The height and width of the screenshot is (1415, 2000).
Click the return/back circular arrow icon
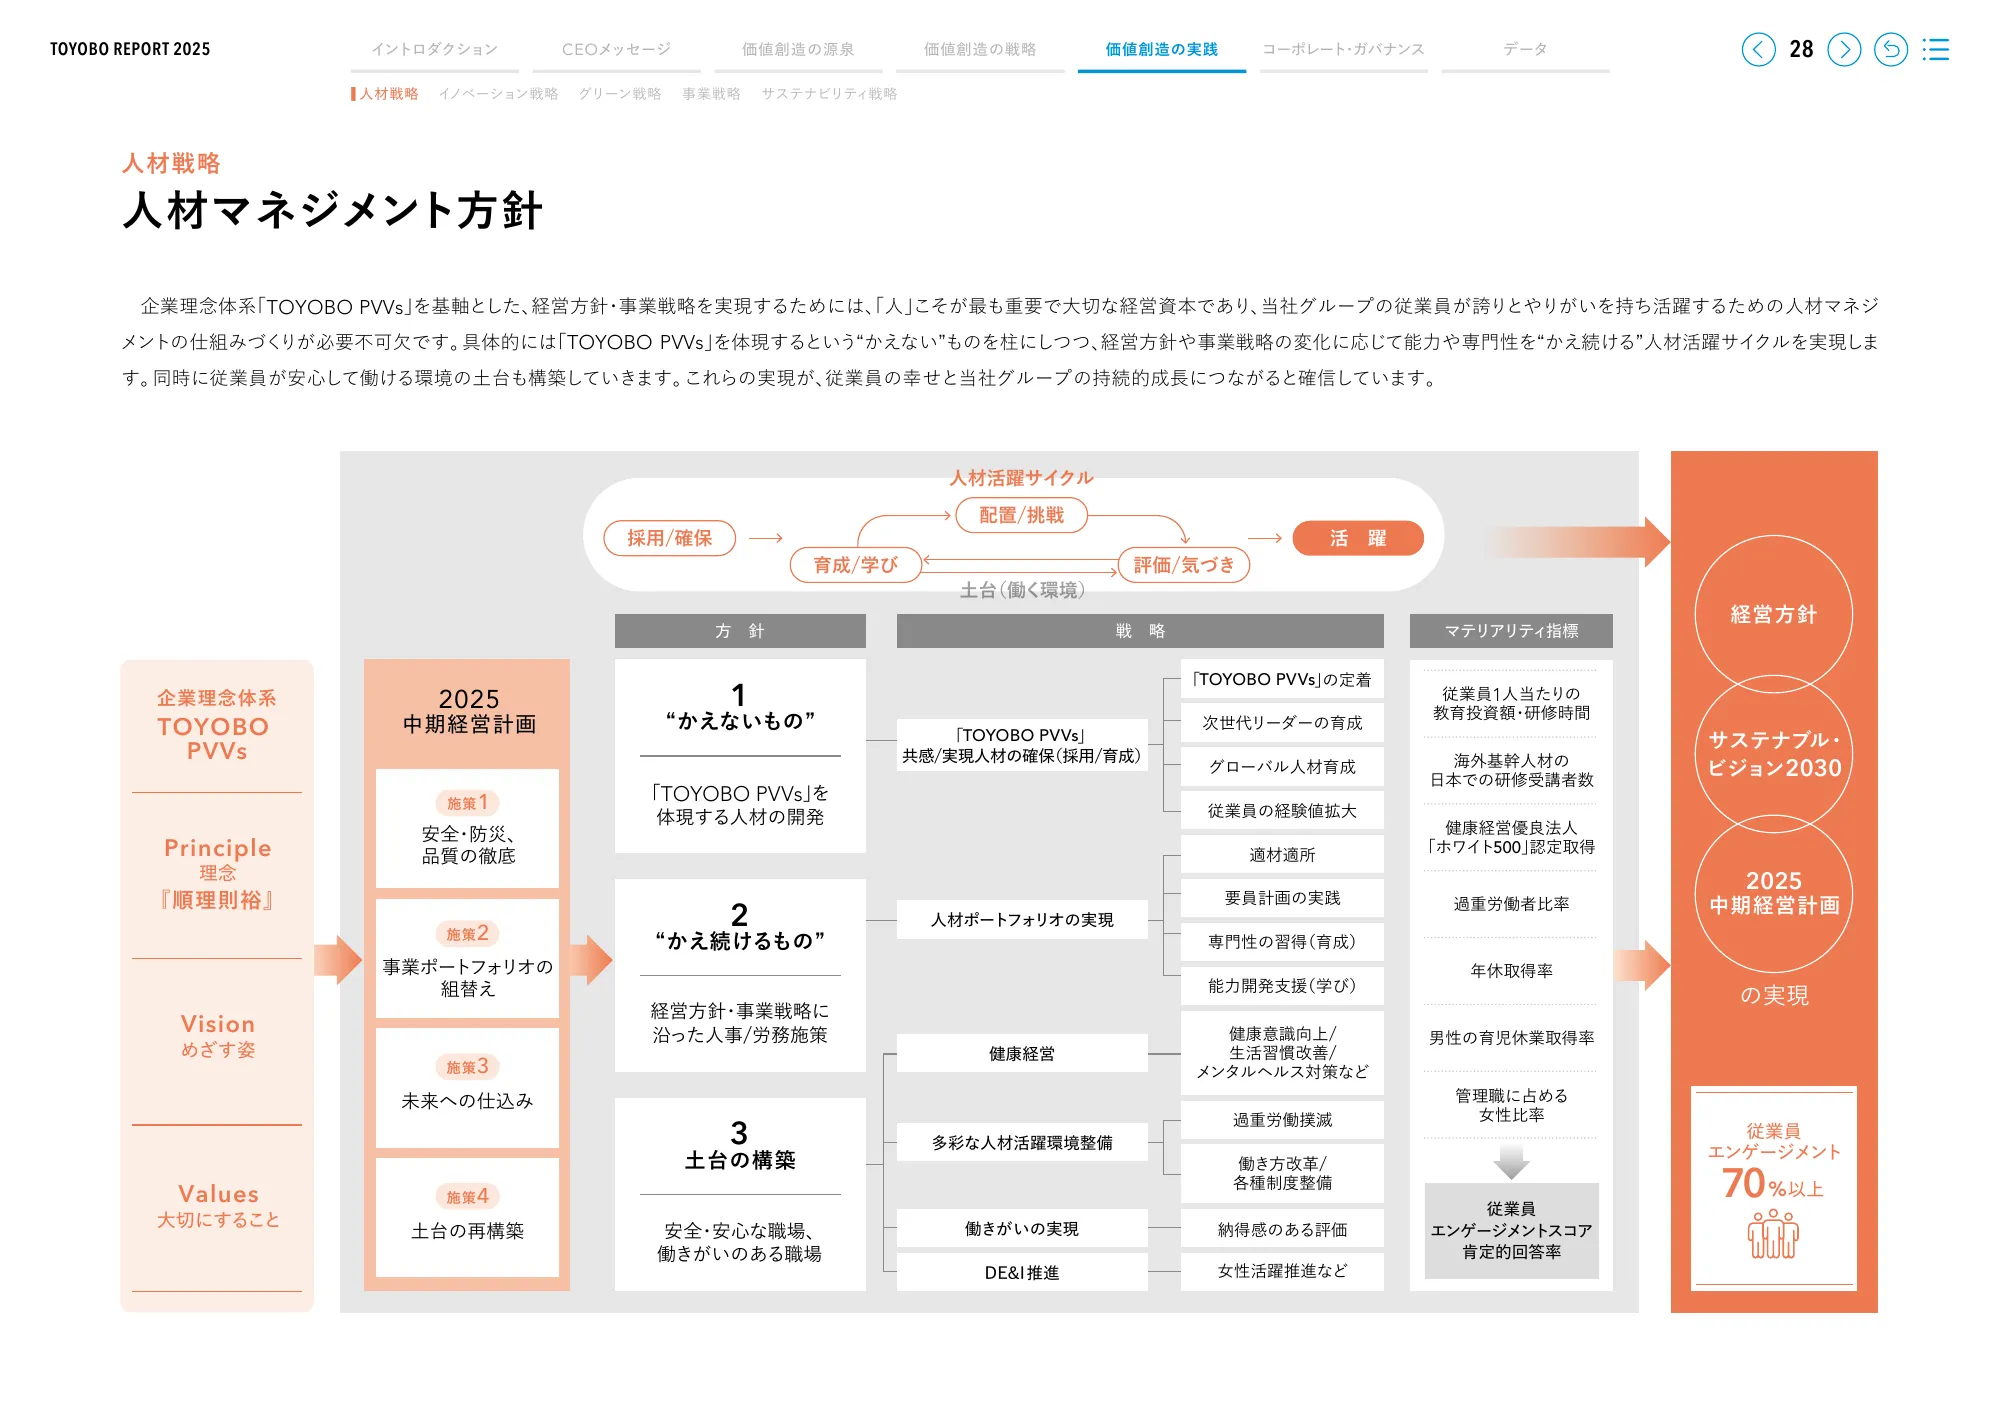tap(1890, 49)
